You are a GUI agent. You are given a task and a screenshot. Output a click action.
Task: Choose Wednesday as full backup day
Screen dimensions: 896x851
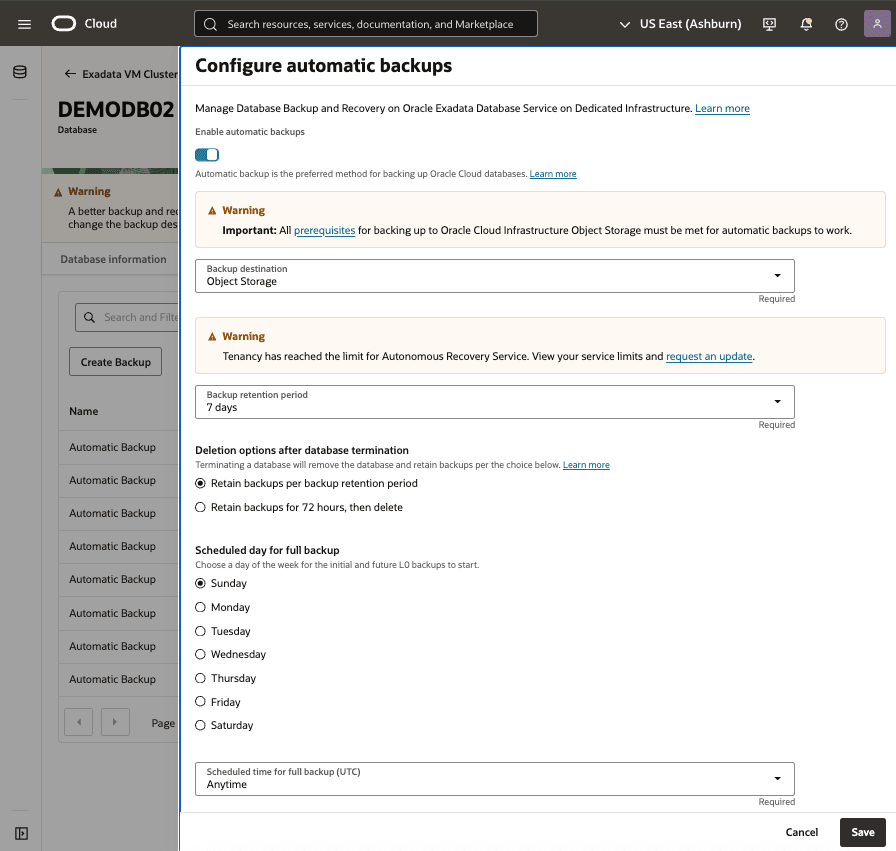click(199, 654)
